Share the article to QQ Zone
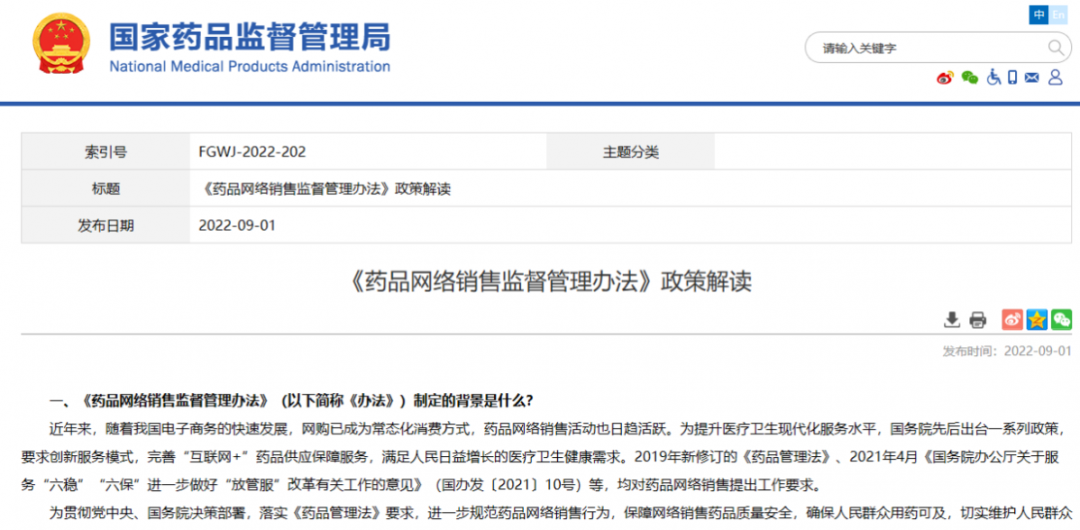 tap(1037, 320)
